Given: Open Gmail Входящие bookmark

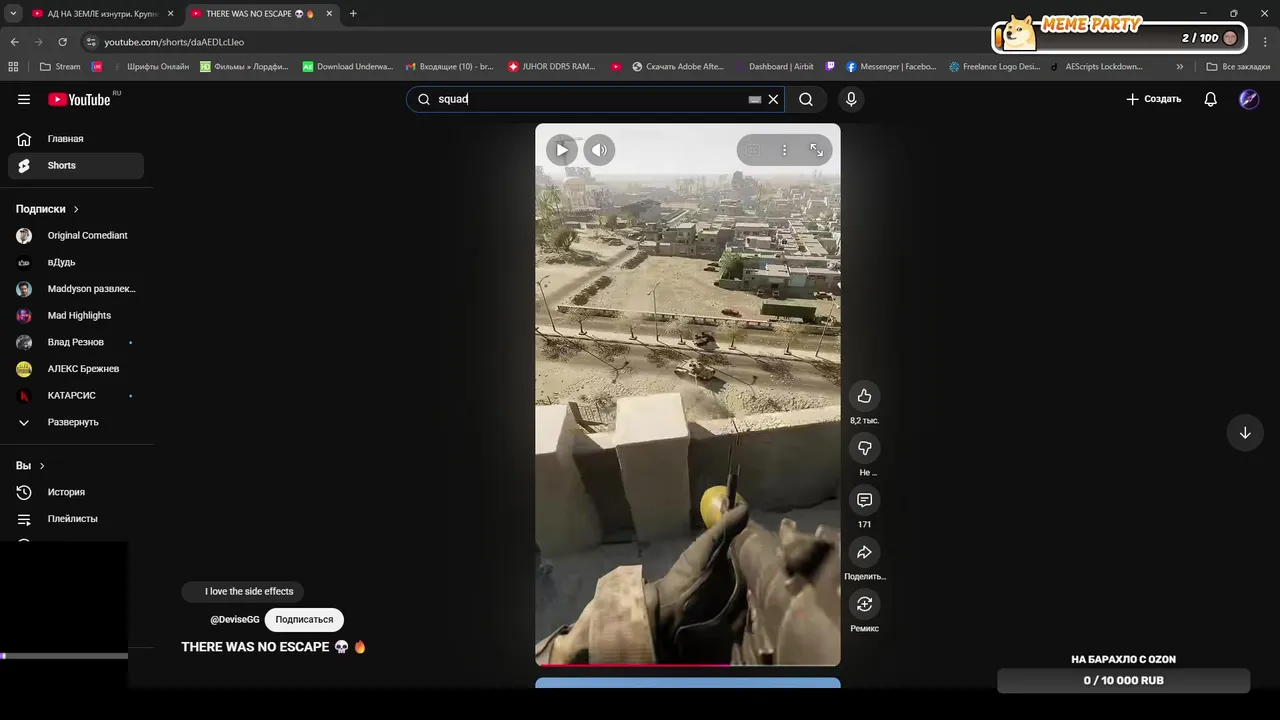Looking at the screenshot, I should point(449,67).
